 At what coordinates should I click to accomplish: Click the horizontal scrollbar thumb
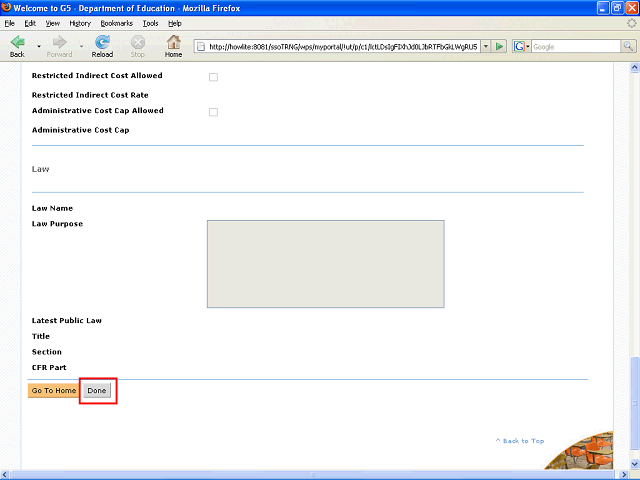(313, 475)
